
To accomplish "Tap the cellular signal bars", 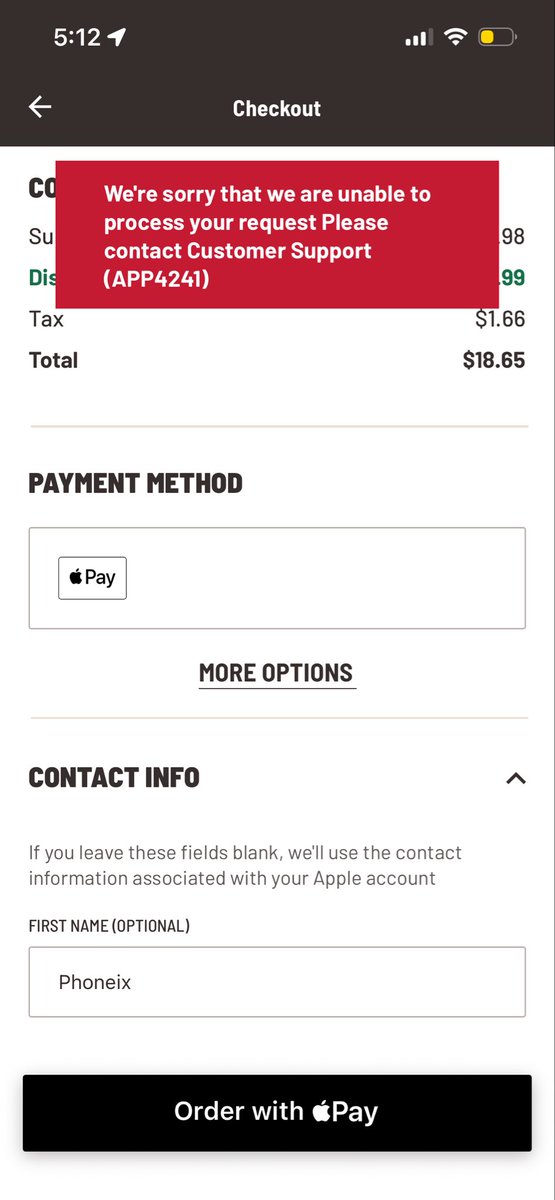I will [x=418, y=38].
